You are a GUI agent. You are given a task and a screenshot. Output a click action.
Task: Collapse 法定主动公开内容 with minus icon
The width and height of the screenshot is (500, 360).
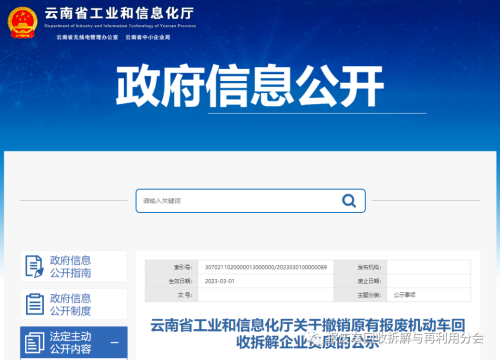(114, 342)
